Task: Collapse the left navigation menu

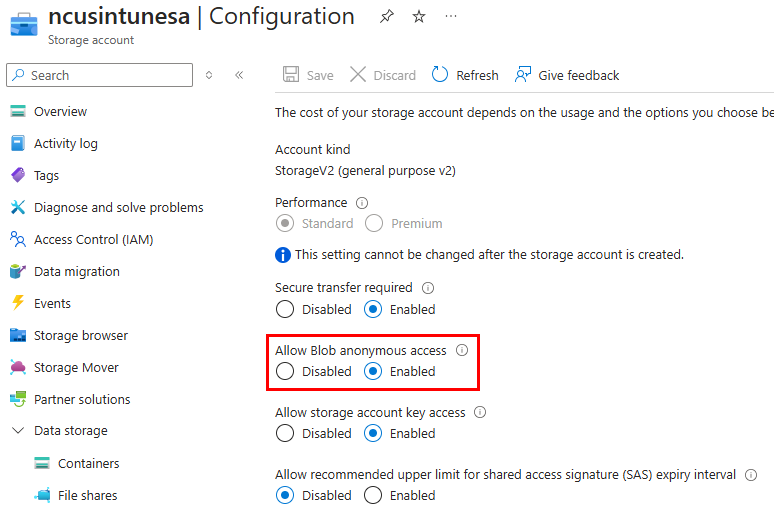Action: click(239, 75)
